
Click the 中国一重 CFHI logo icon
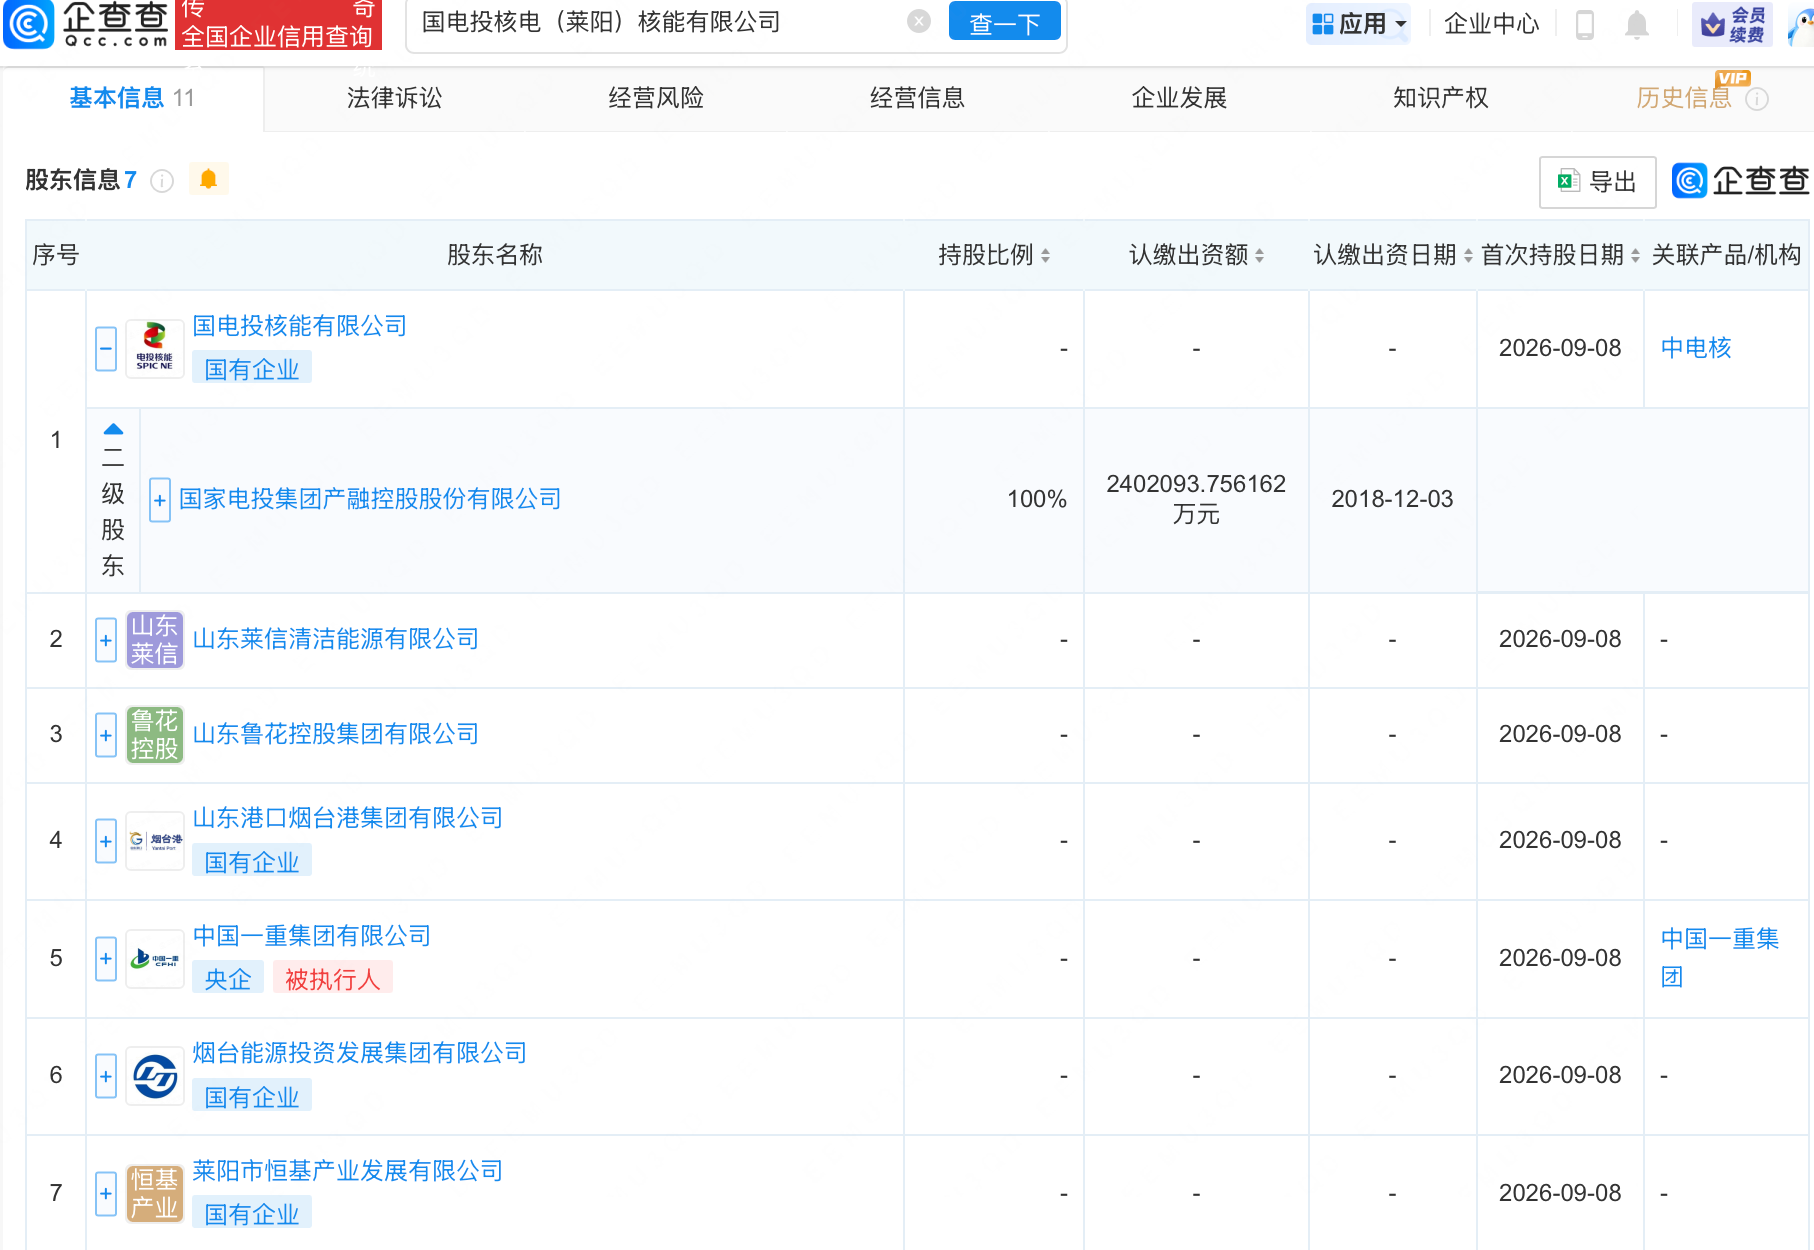coord(155,959)
